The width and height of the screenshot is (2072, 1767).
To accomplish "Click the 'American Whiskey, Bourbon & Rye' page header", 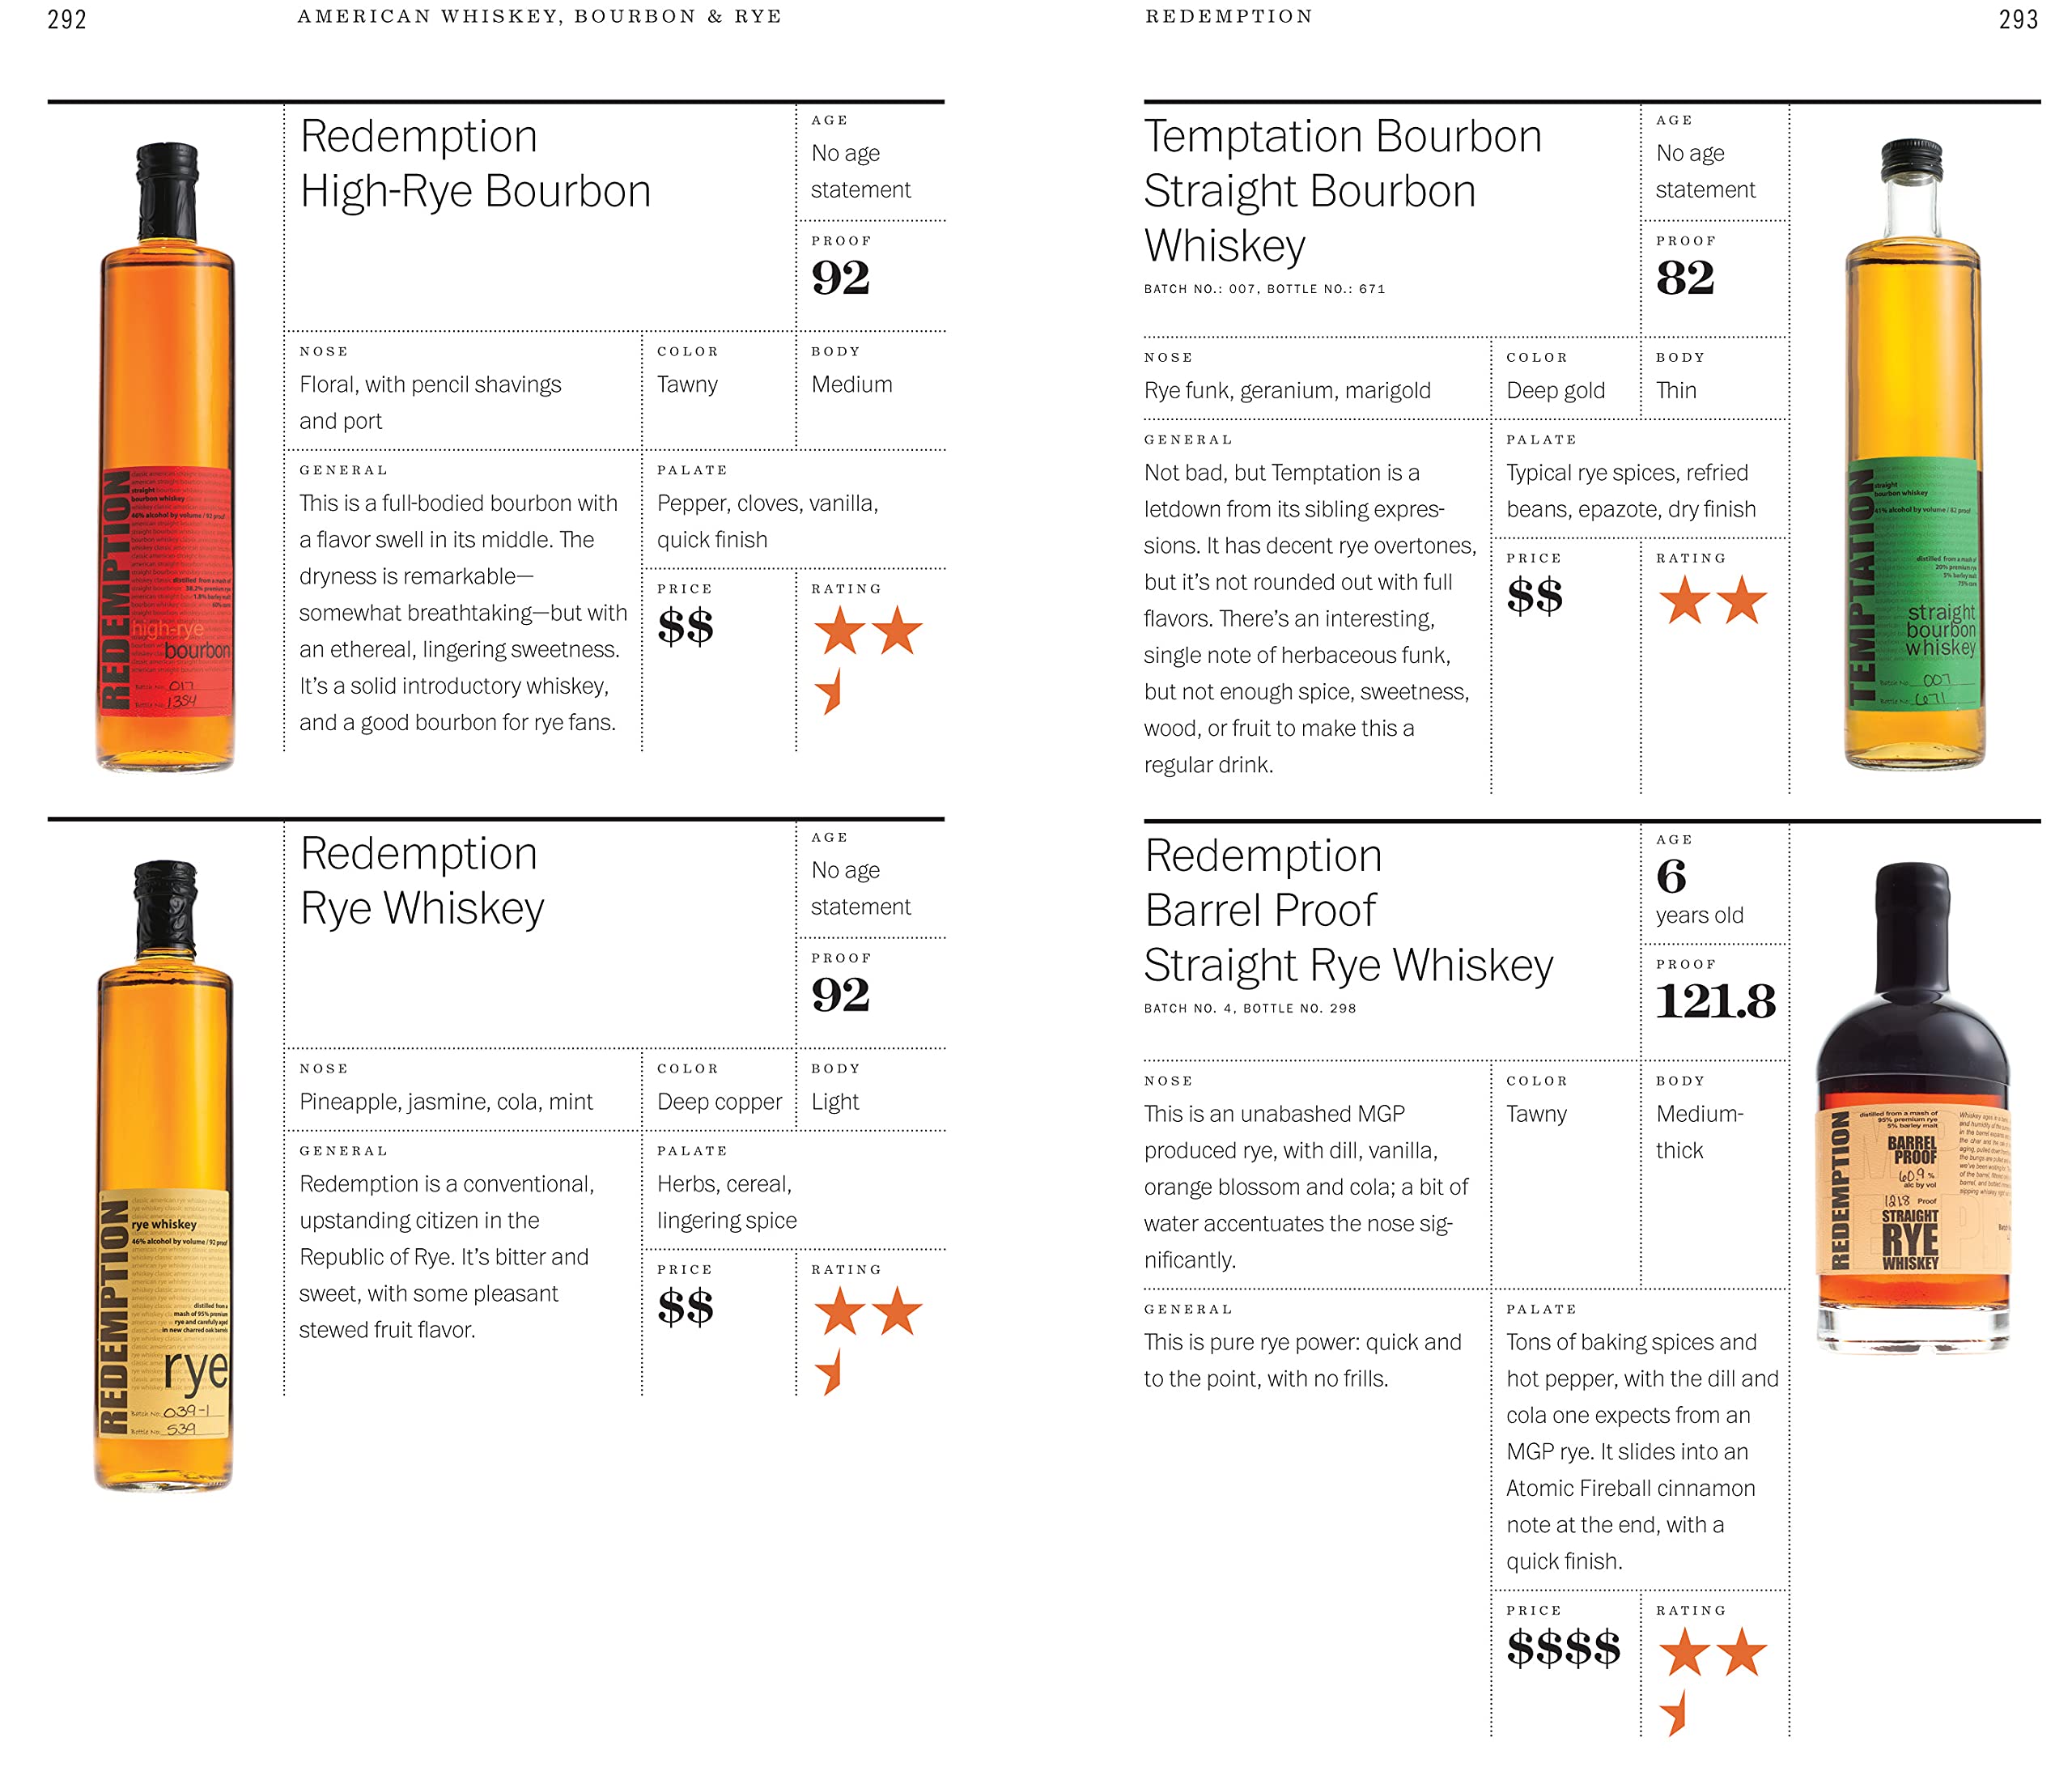I will tap(539, 16).
